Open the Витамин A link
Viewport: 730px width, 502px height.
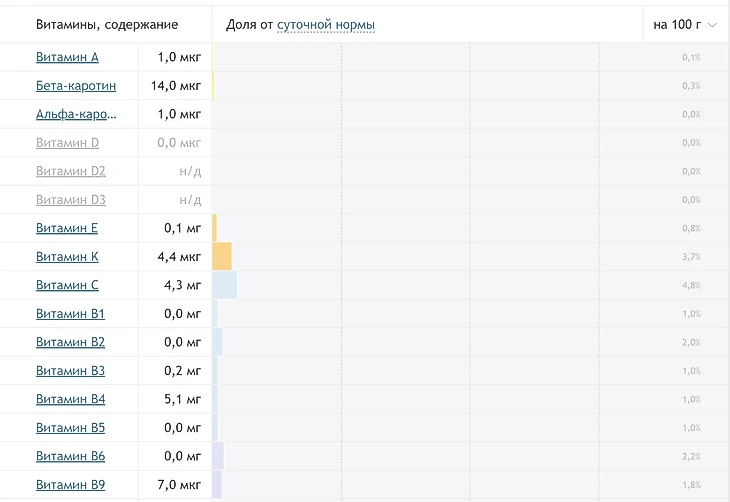67,58
